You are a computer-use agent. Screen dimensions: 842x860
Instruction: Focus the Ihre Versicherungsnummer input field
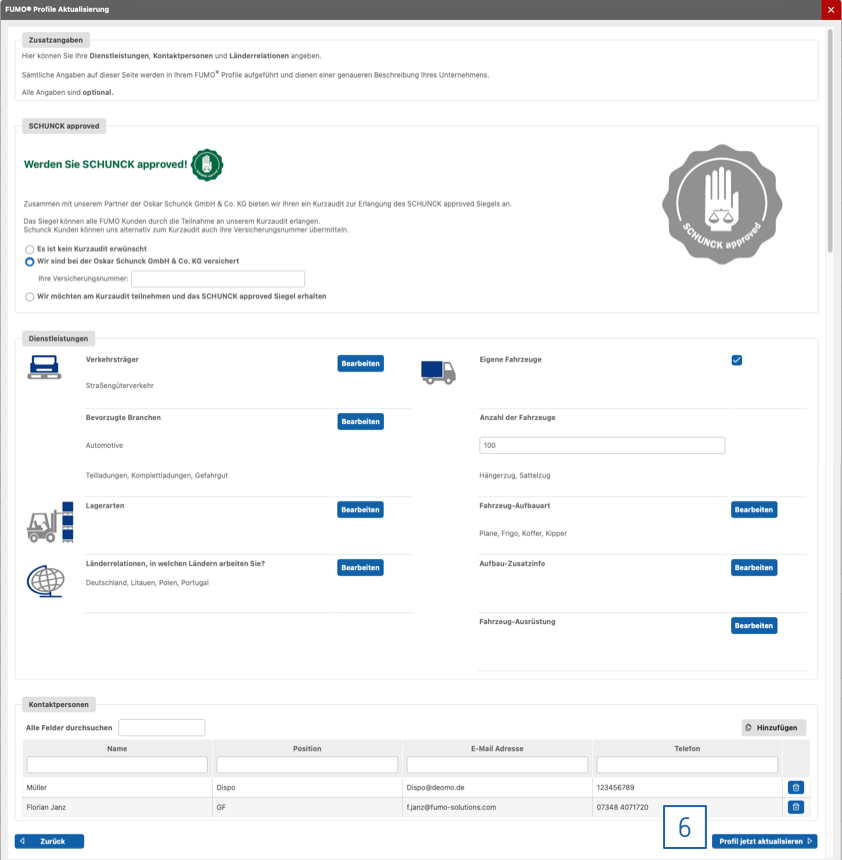218,279
